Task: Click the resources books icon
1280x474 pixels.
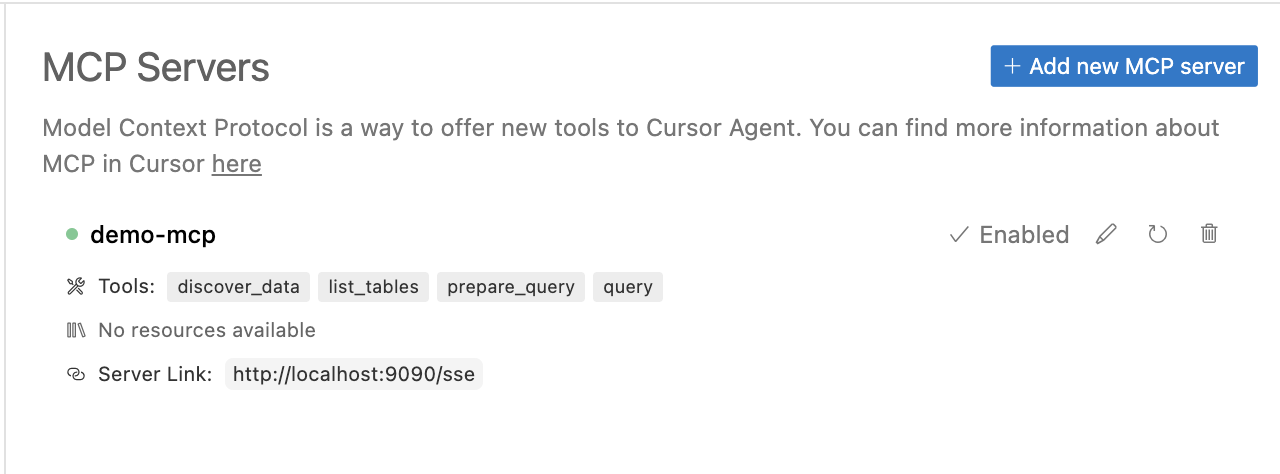Action: click(x=76, y=330)
